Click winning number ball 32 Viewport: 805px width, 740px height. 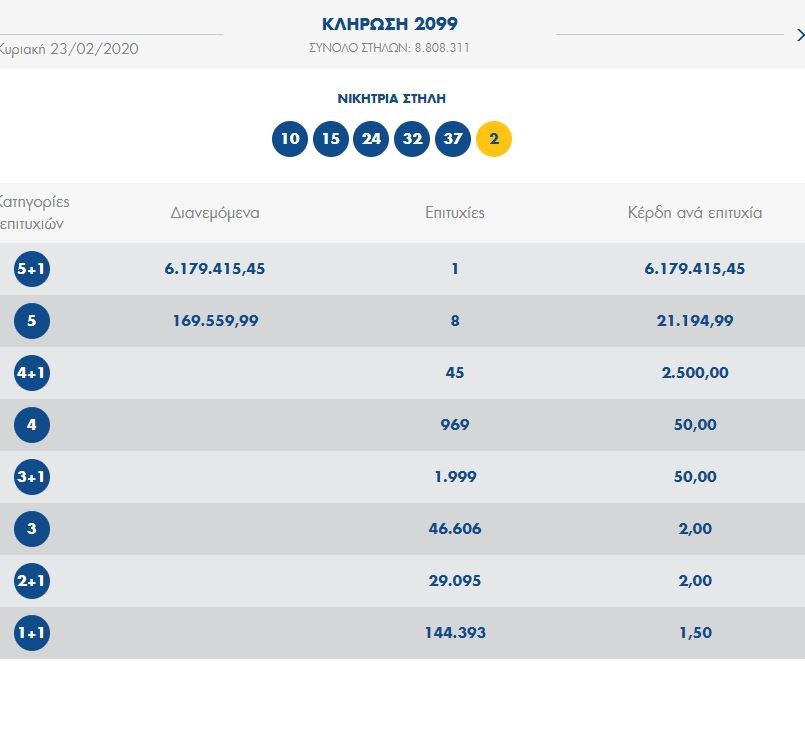[x=412, y=139]
